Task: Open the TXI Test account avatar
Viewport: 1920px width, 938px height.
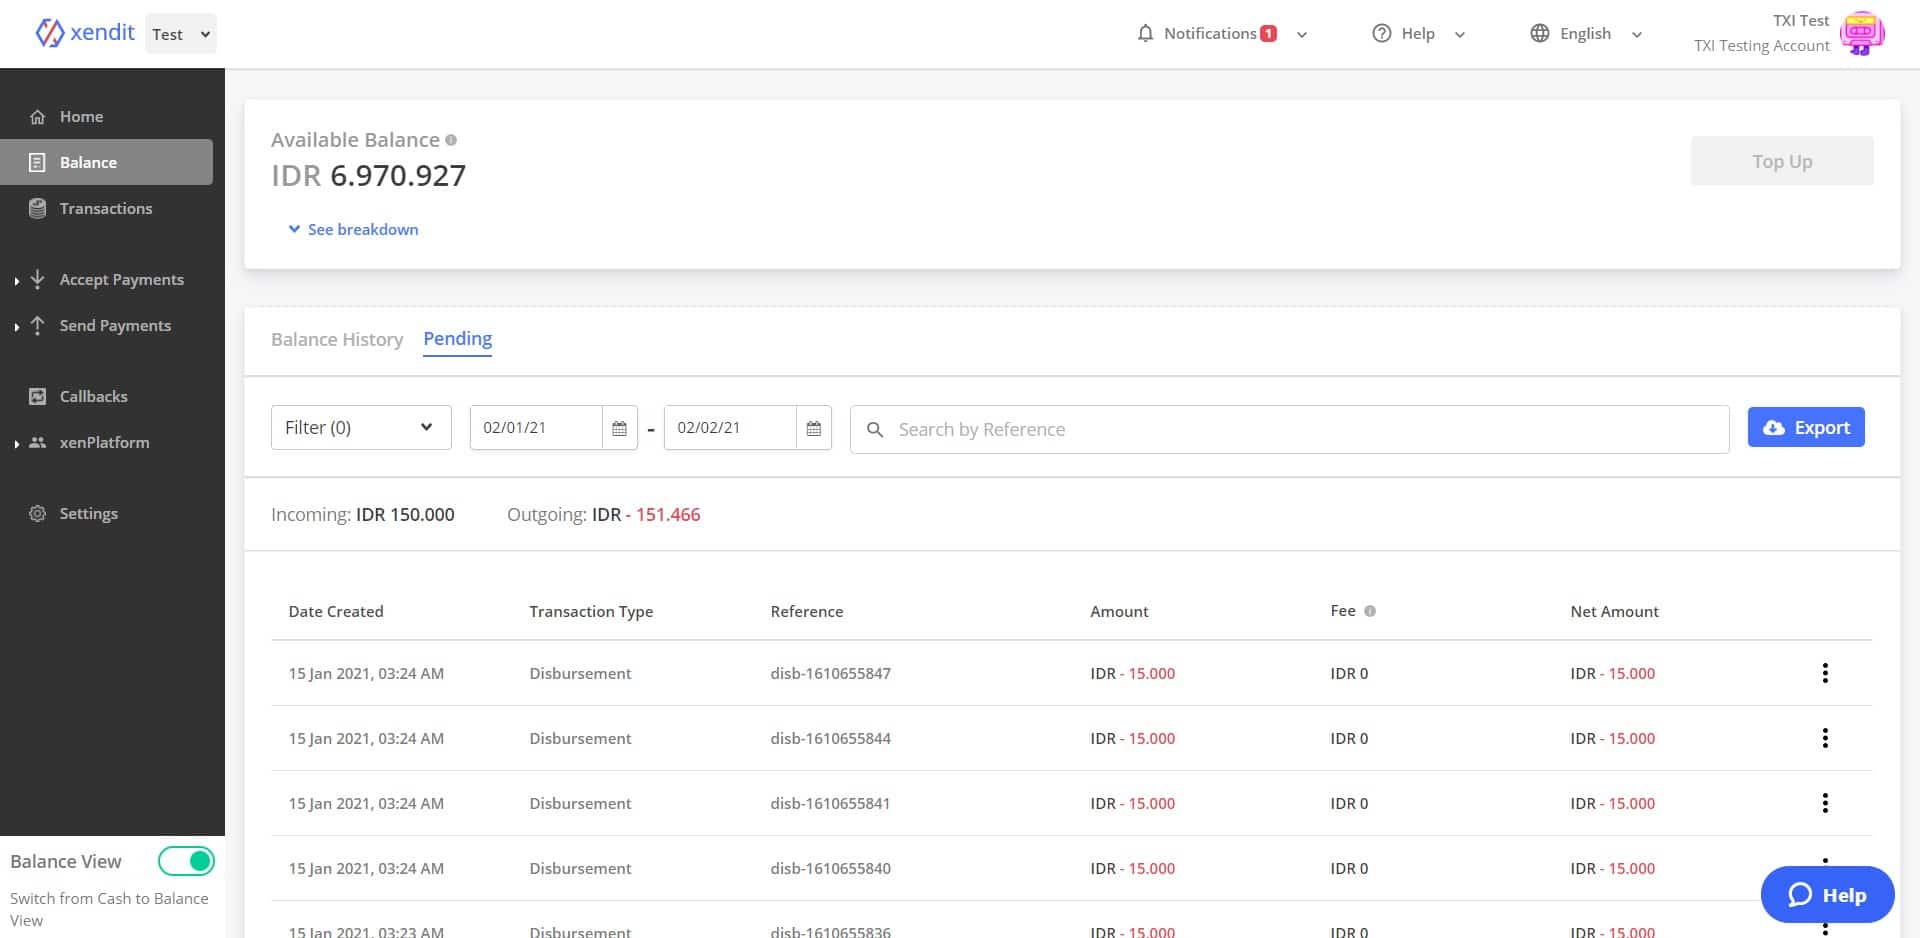Action: click(x=1861, y=33)
